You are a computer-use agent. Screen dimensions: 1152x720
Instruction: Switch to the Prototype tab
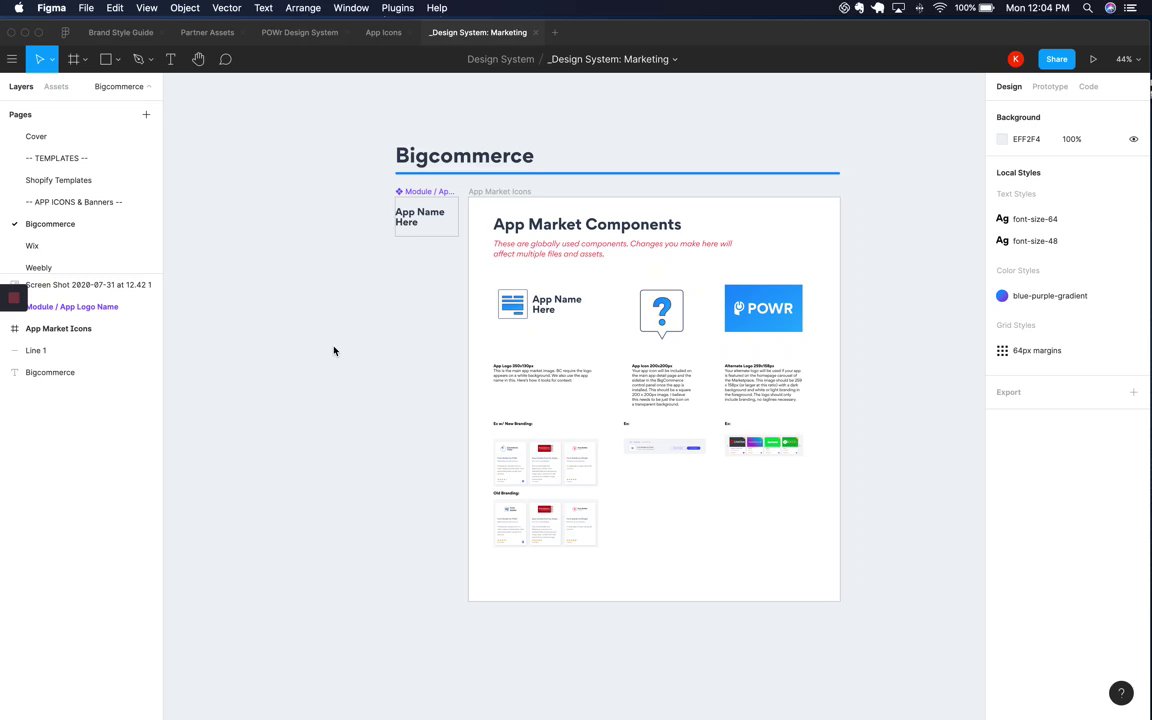[1050, 87]
